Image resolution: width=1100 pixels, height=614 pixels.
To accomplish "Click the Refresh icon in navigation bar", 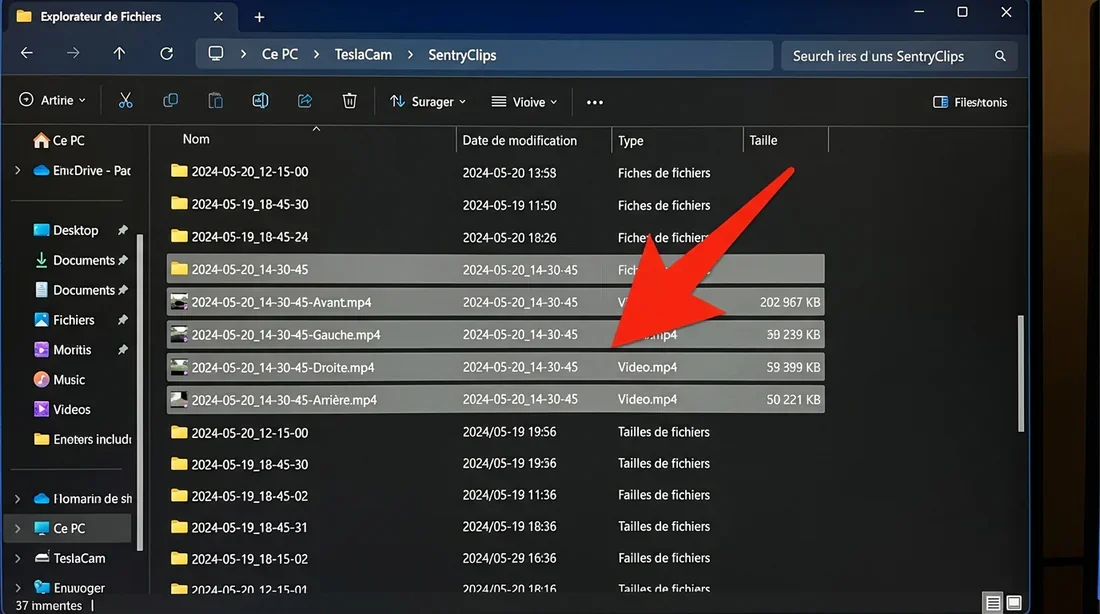I will click(x=167, y=53).
